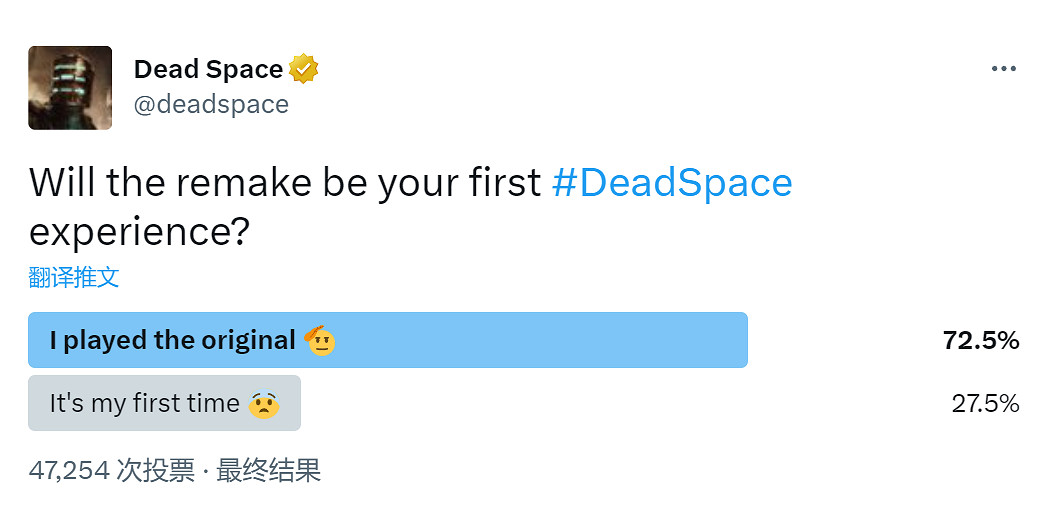Click the fearful face emoji

click(x=264, y=403)
